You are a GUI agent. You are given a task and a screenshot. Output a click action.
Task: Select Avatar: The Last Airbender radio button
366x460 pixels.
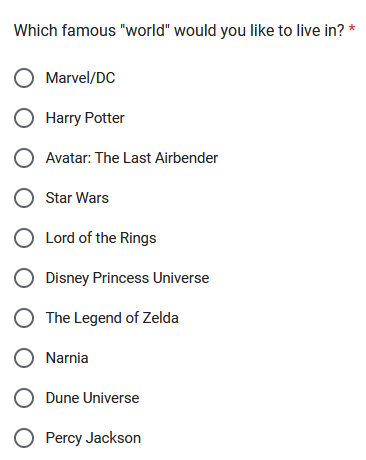click(x=24, y=158)
